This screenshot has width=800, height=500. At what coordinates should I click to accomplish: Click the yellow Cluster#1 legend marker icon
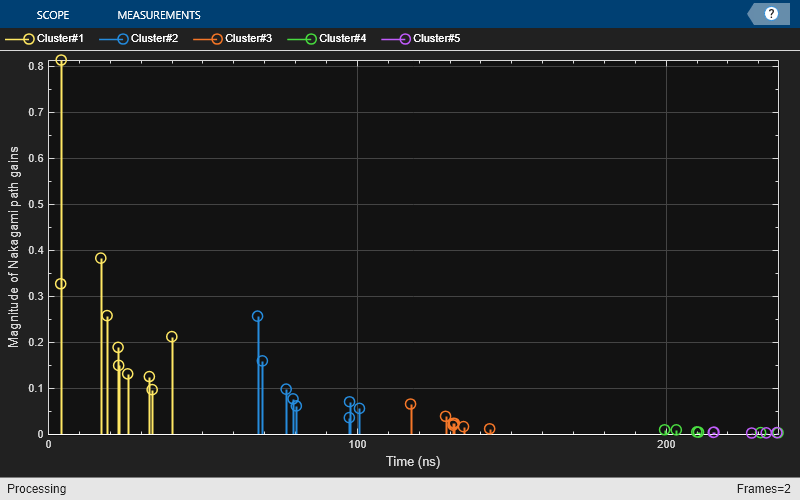(29, 39)
